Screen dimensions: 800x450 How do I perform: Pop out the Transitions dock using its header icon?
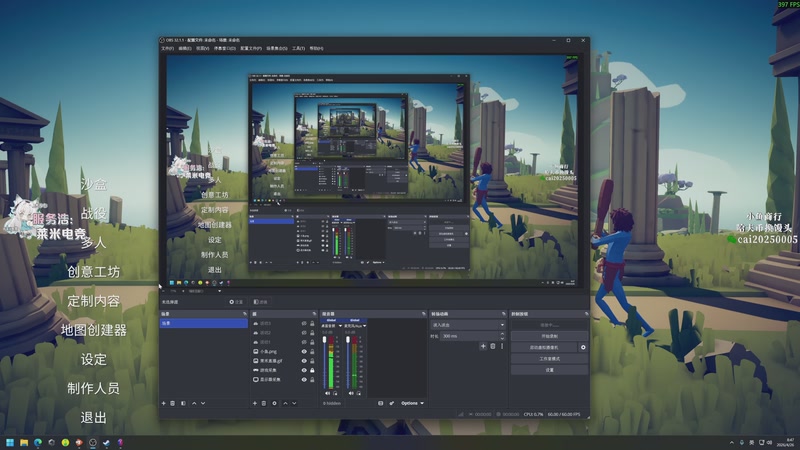[x=504, y=314]
